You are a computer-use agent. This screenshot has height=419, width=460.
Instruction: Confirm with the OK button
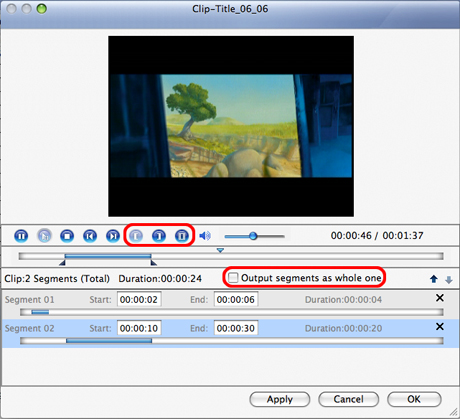click(x=414, y=399)
